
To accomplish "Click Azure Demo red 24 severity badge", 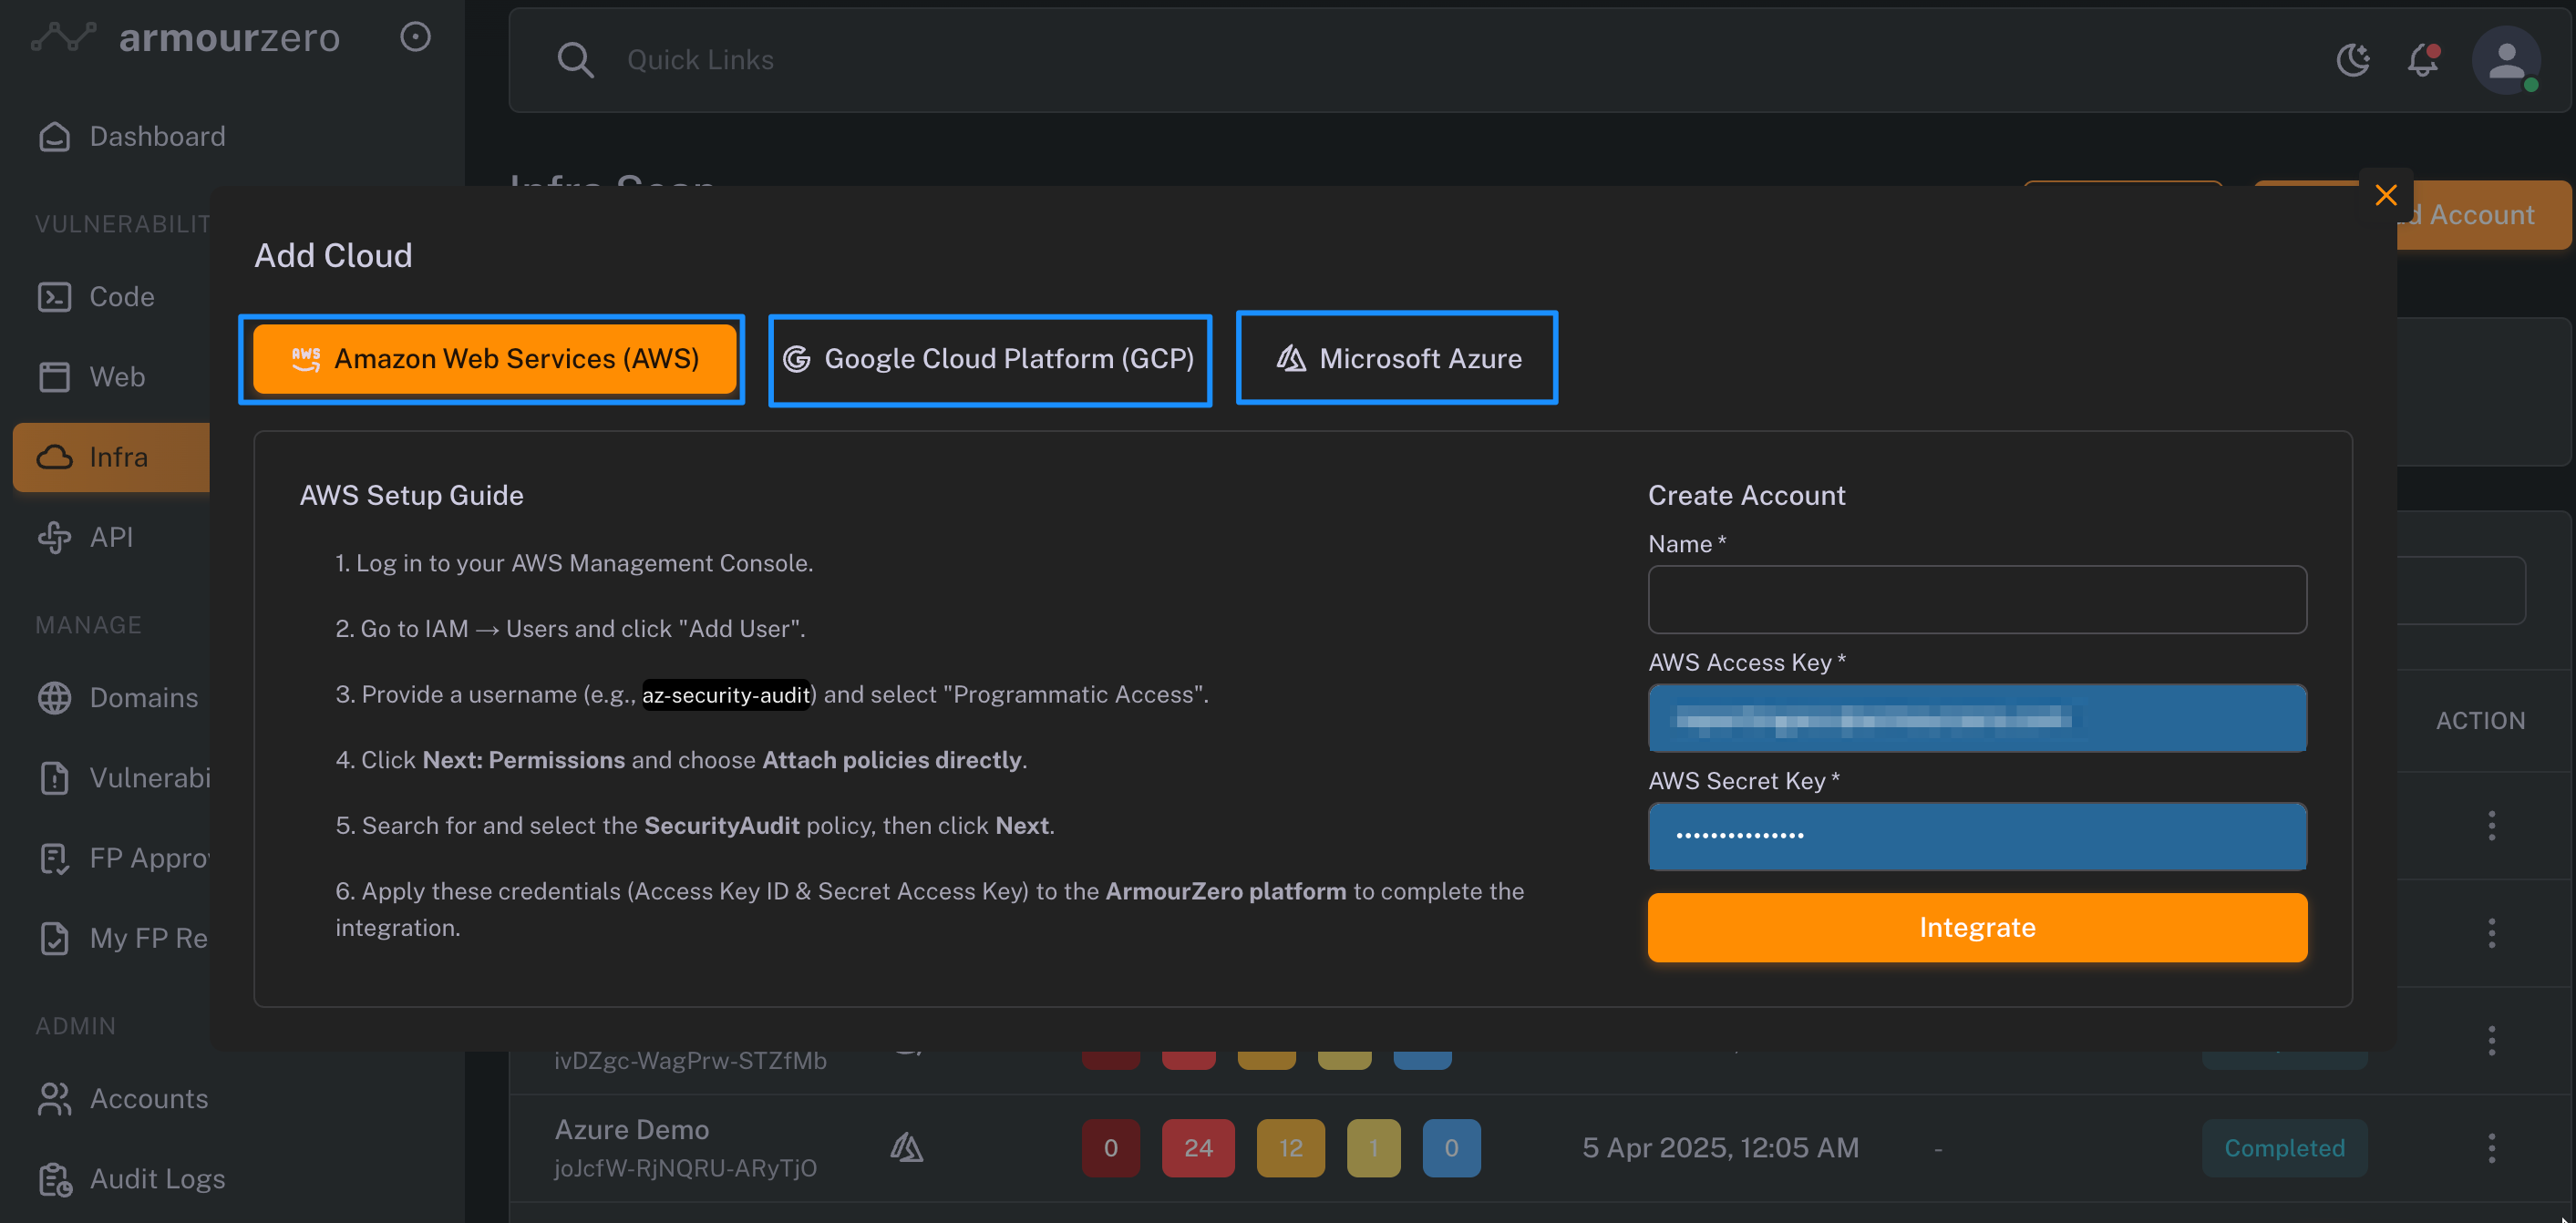I will pyautogui.click(x=1197, y=1148).
